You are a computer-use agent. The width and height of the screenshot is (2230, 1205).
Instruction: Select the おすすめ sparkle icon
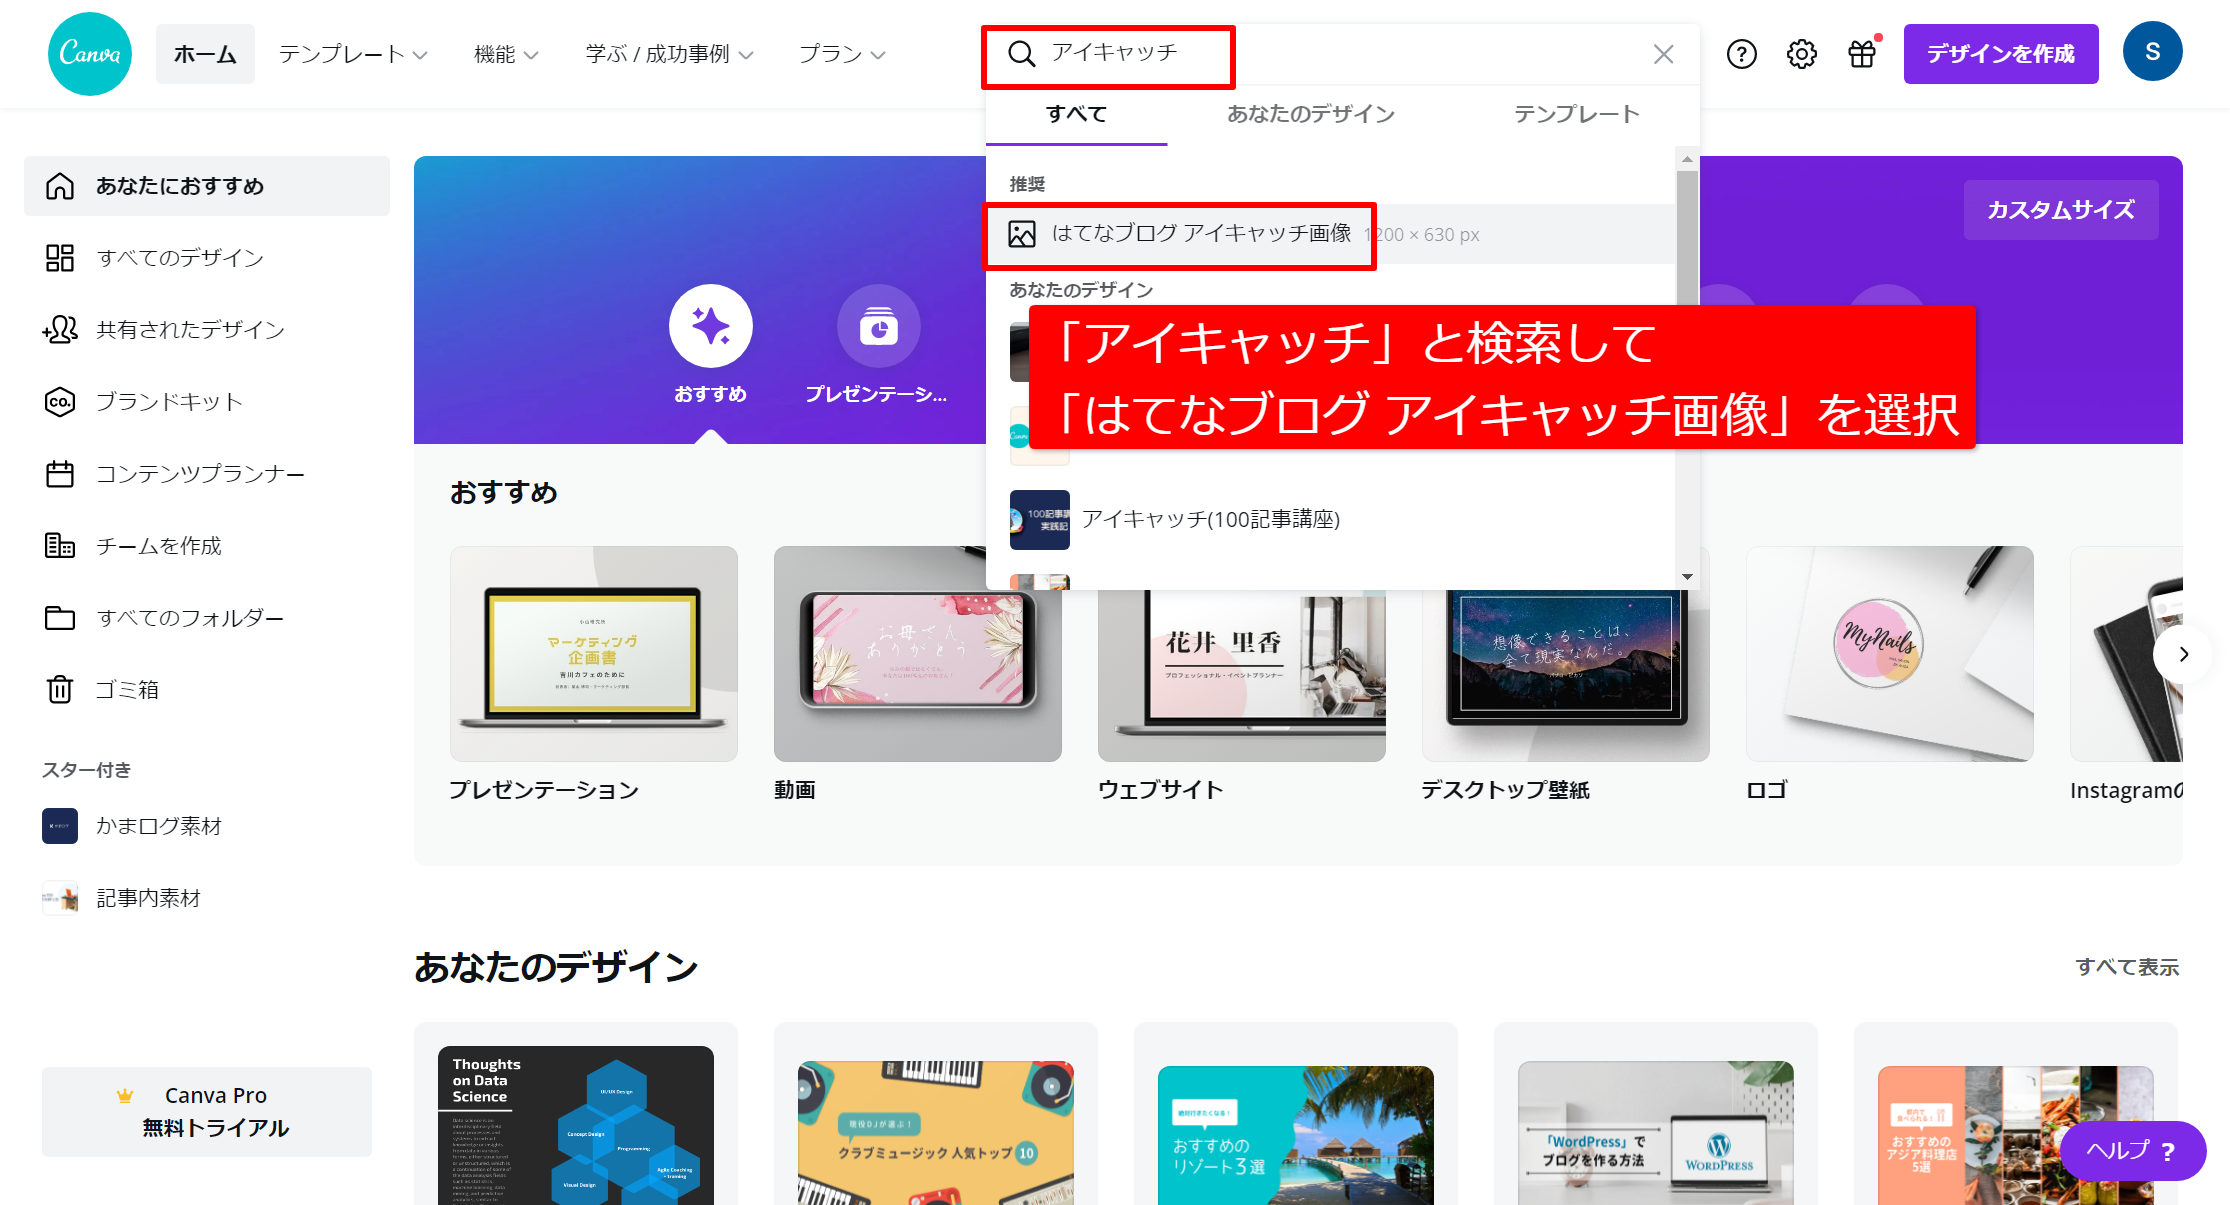click(x=710, y=326)
